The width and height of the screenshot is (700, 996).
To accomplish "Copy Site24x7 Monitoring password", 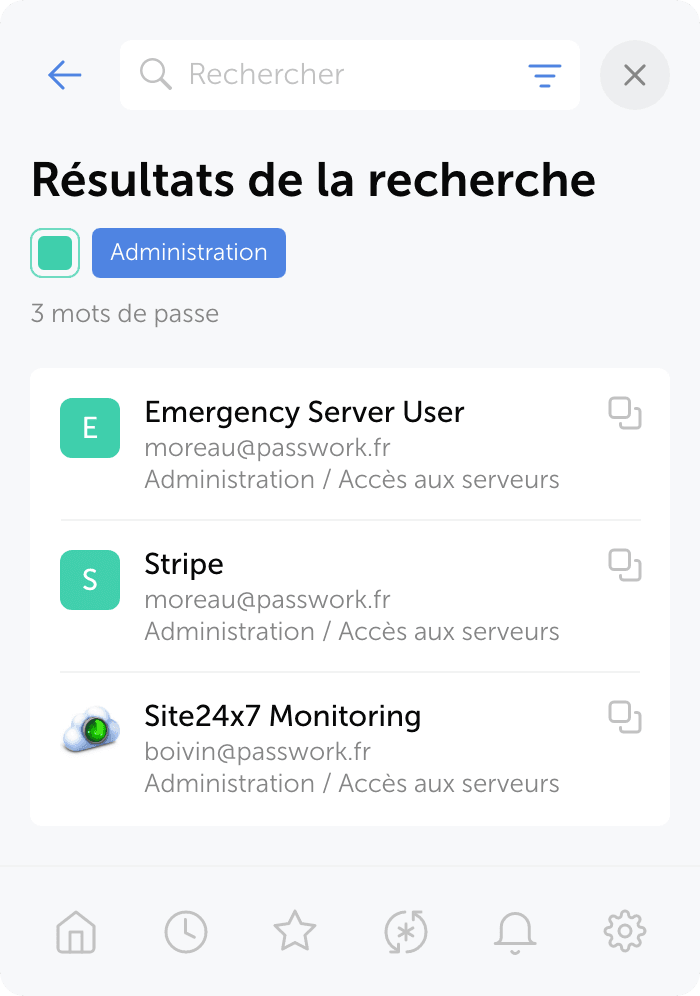I will coord(625,717).
